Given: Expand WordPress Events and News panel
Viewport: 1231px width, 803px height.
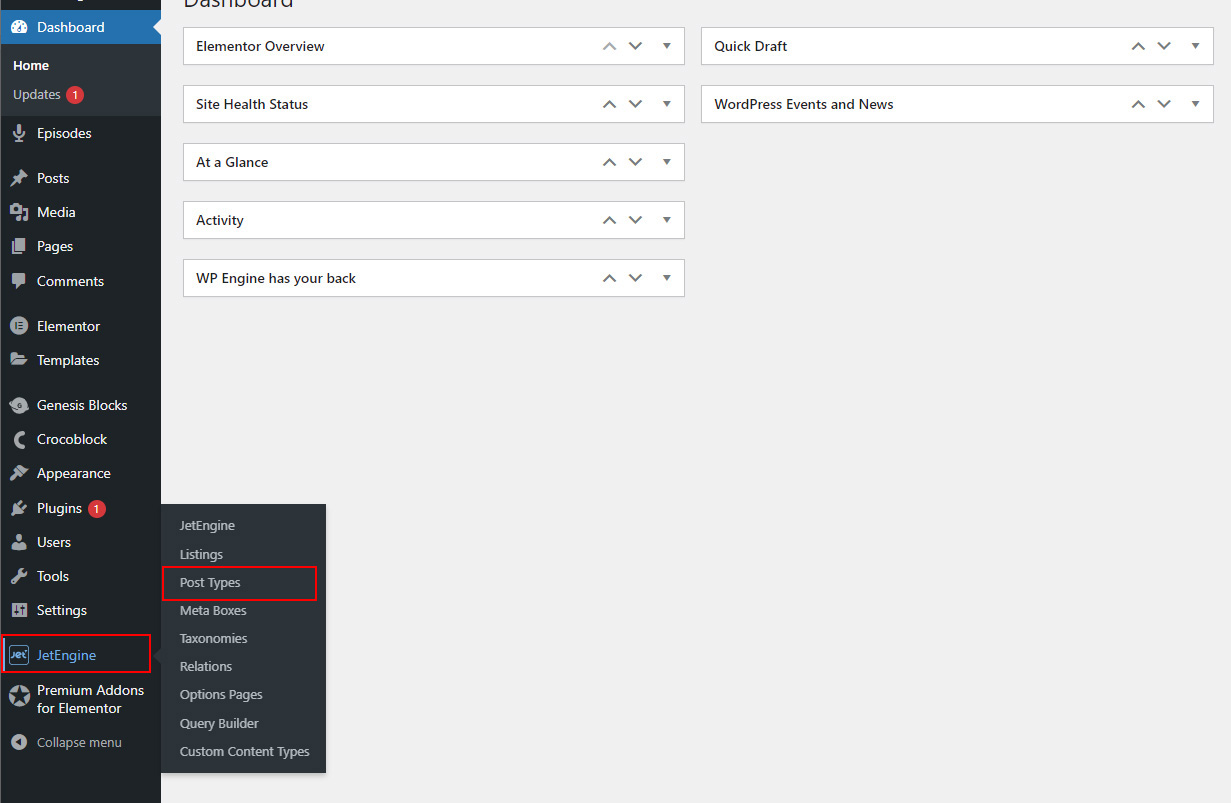Looking at the screenshot, I should pos(1196,104).
